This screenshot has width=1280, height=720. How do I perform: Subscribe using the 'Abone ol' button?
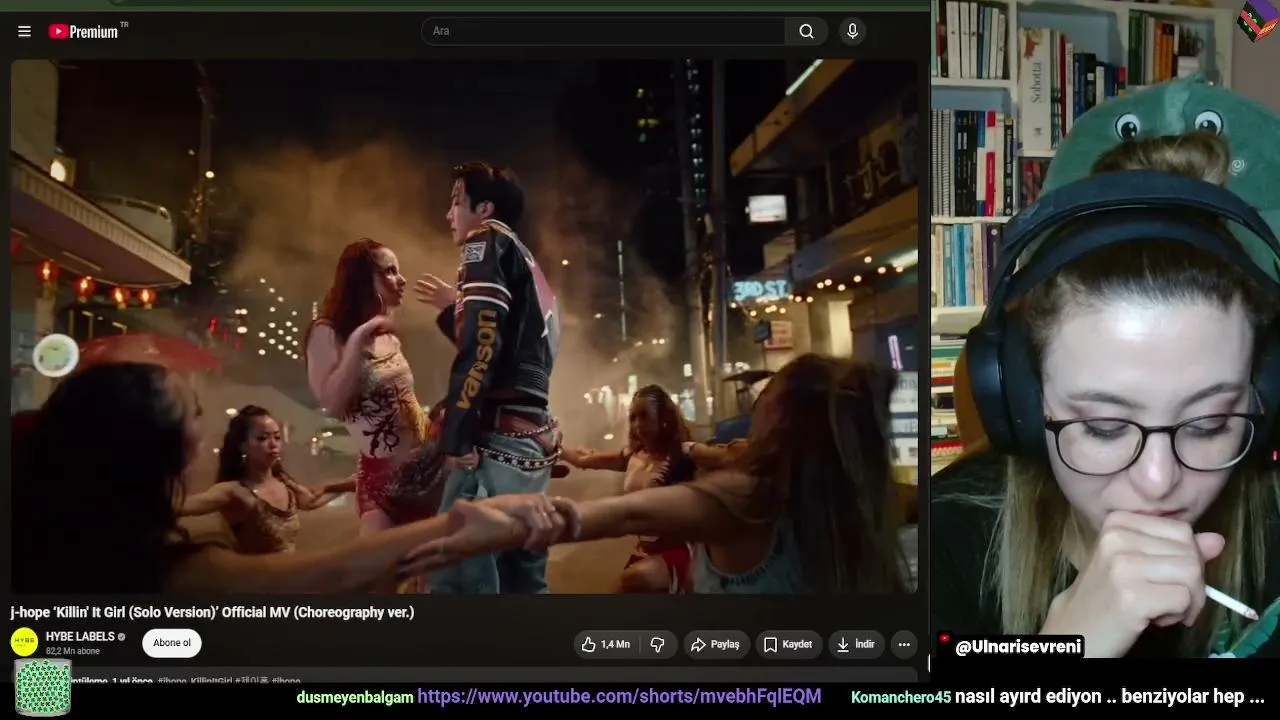tap(172, 643)
